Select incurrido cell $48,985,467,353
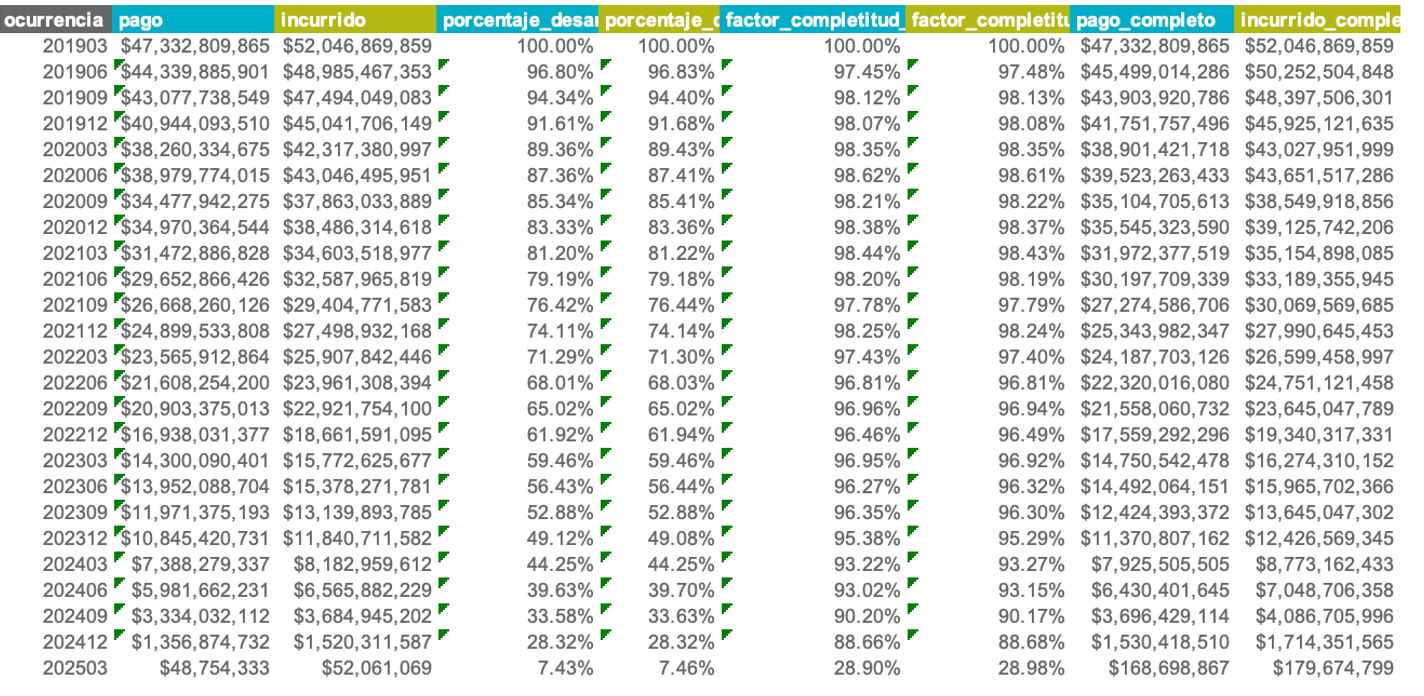The height and width of the screenshot is (696, 1424). click(357, 72)
